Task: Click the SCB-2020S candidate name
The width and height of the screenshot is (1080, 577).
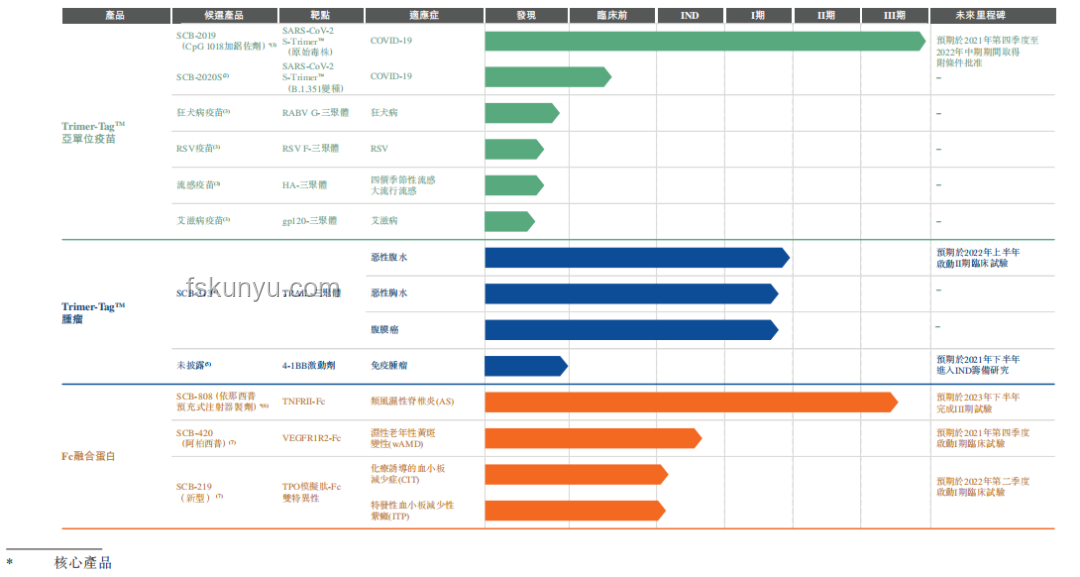Action: pos(202,77)
